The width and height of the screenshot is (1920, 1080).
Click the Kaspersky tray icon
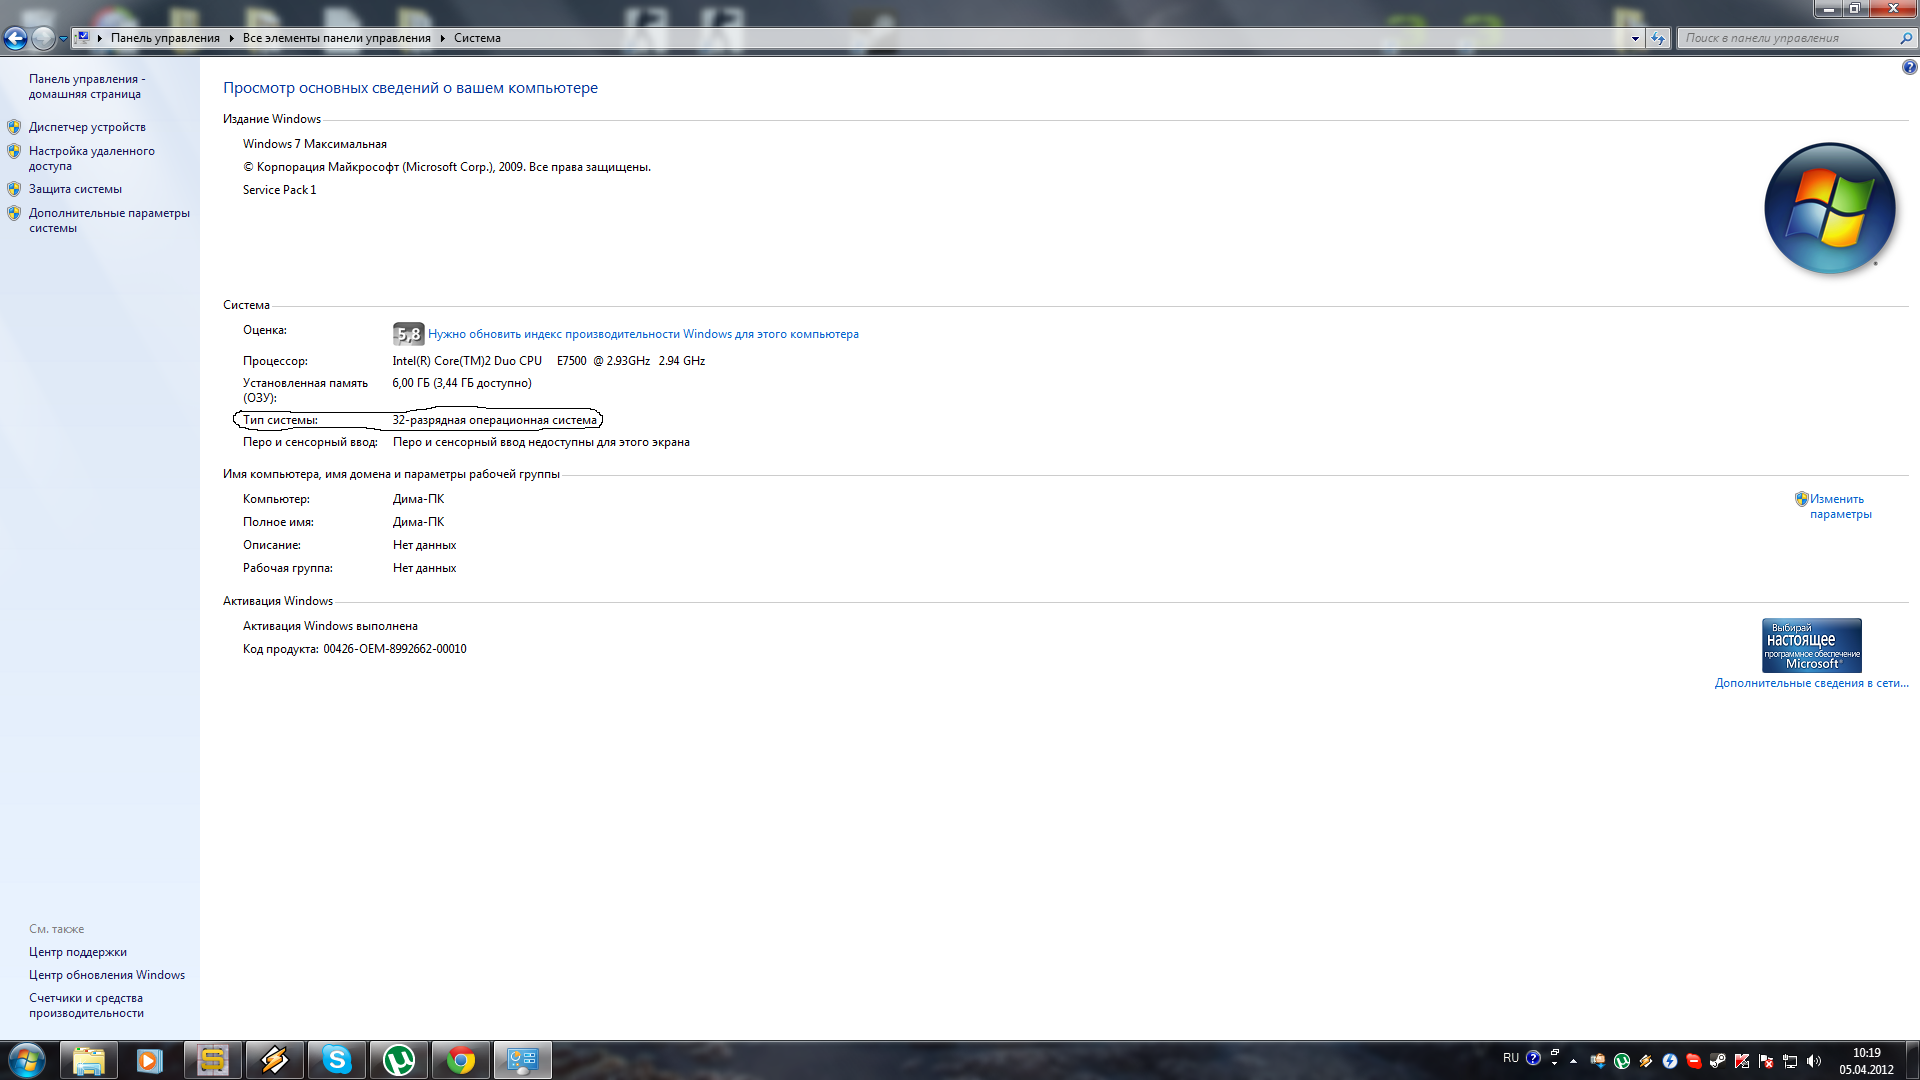[1742, 1061]
